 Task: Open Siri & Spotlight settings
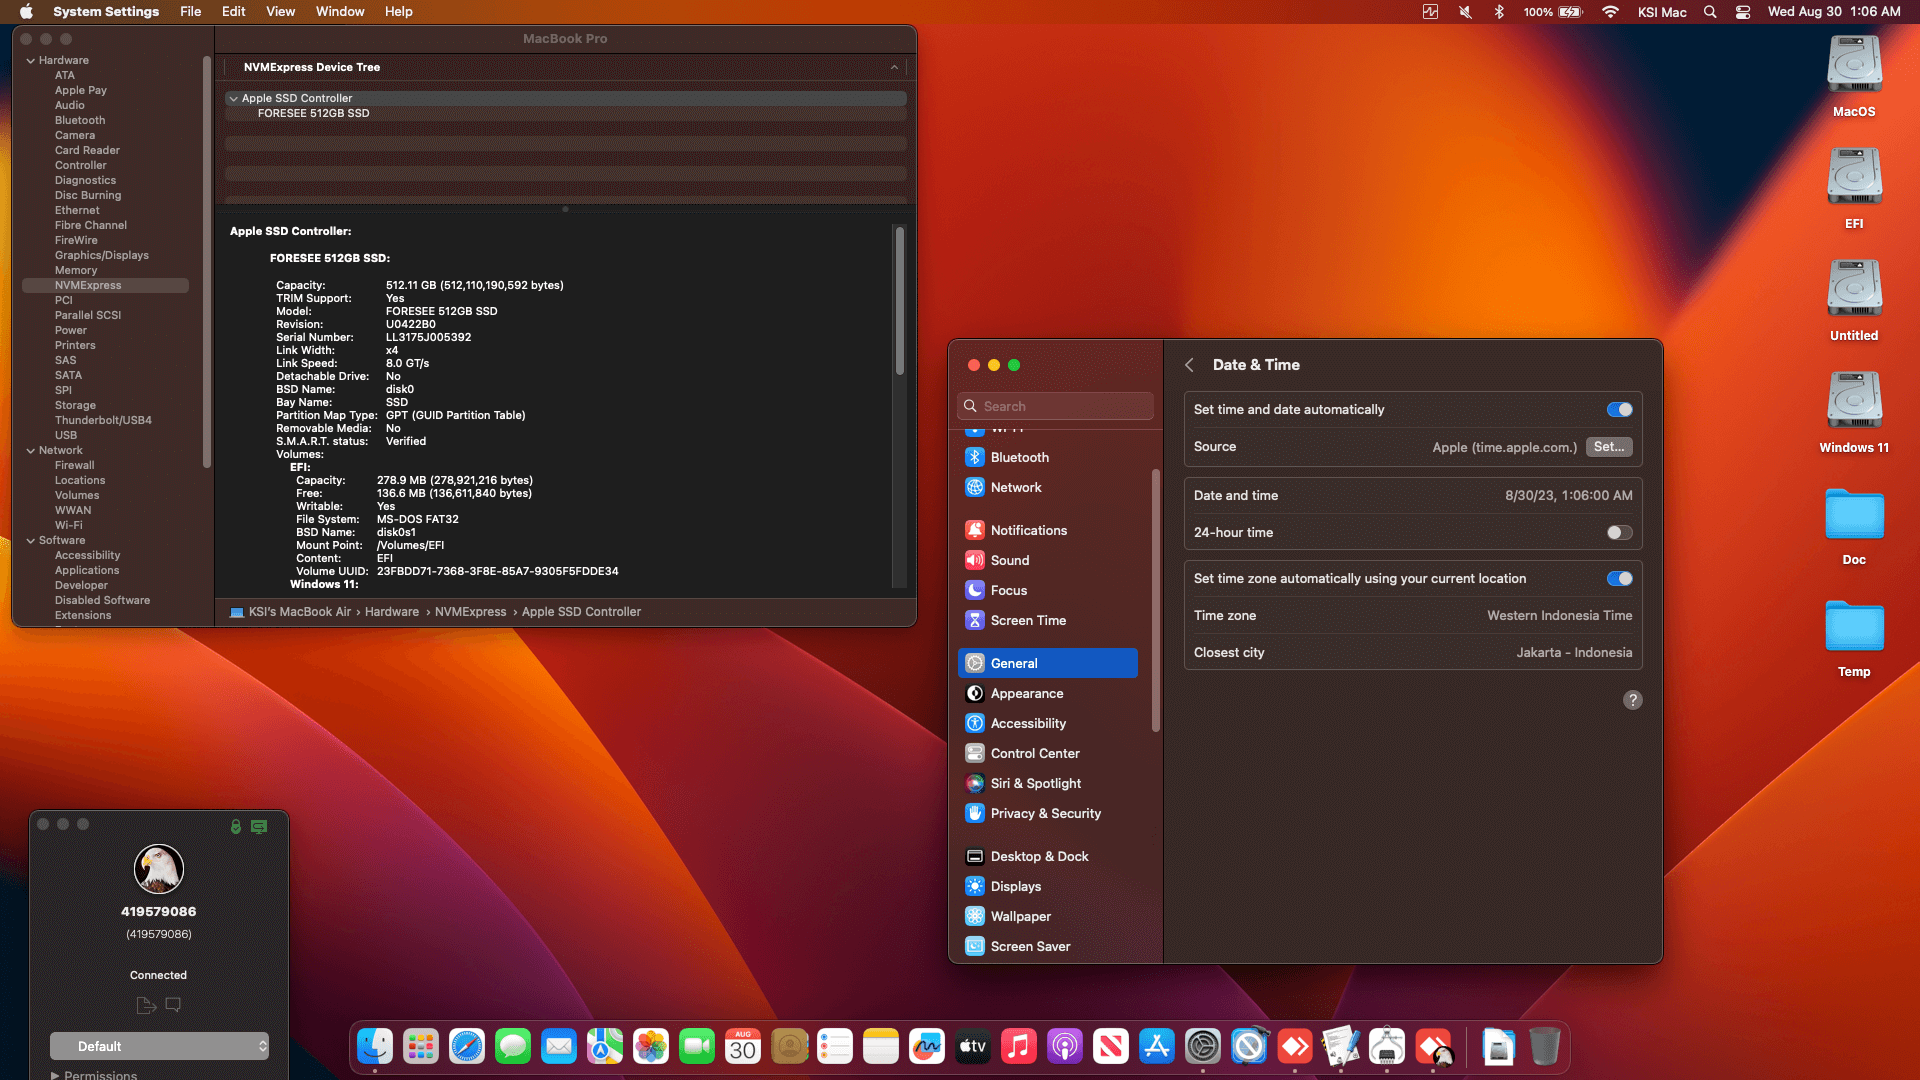pyautogui.click(x=1035, y=783)
